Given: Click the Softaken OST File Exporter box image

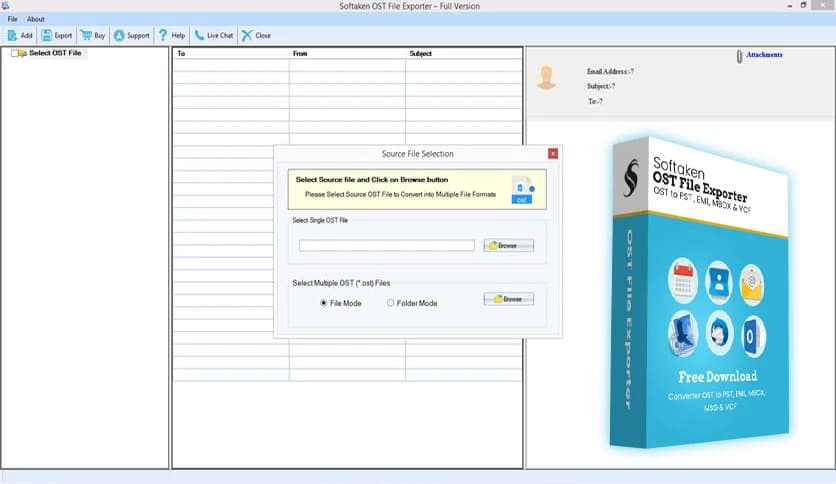Looking at the screenshot, I should click(700, 292).
